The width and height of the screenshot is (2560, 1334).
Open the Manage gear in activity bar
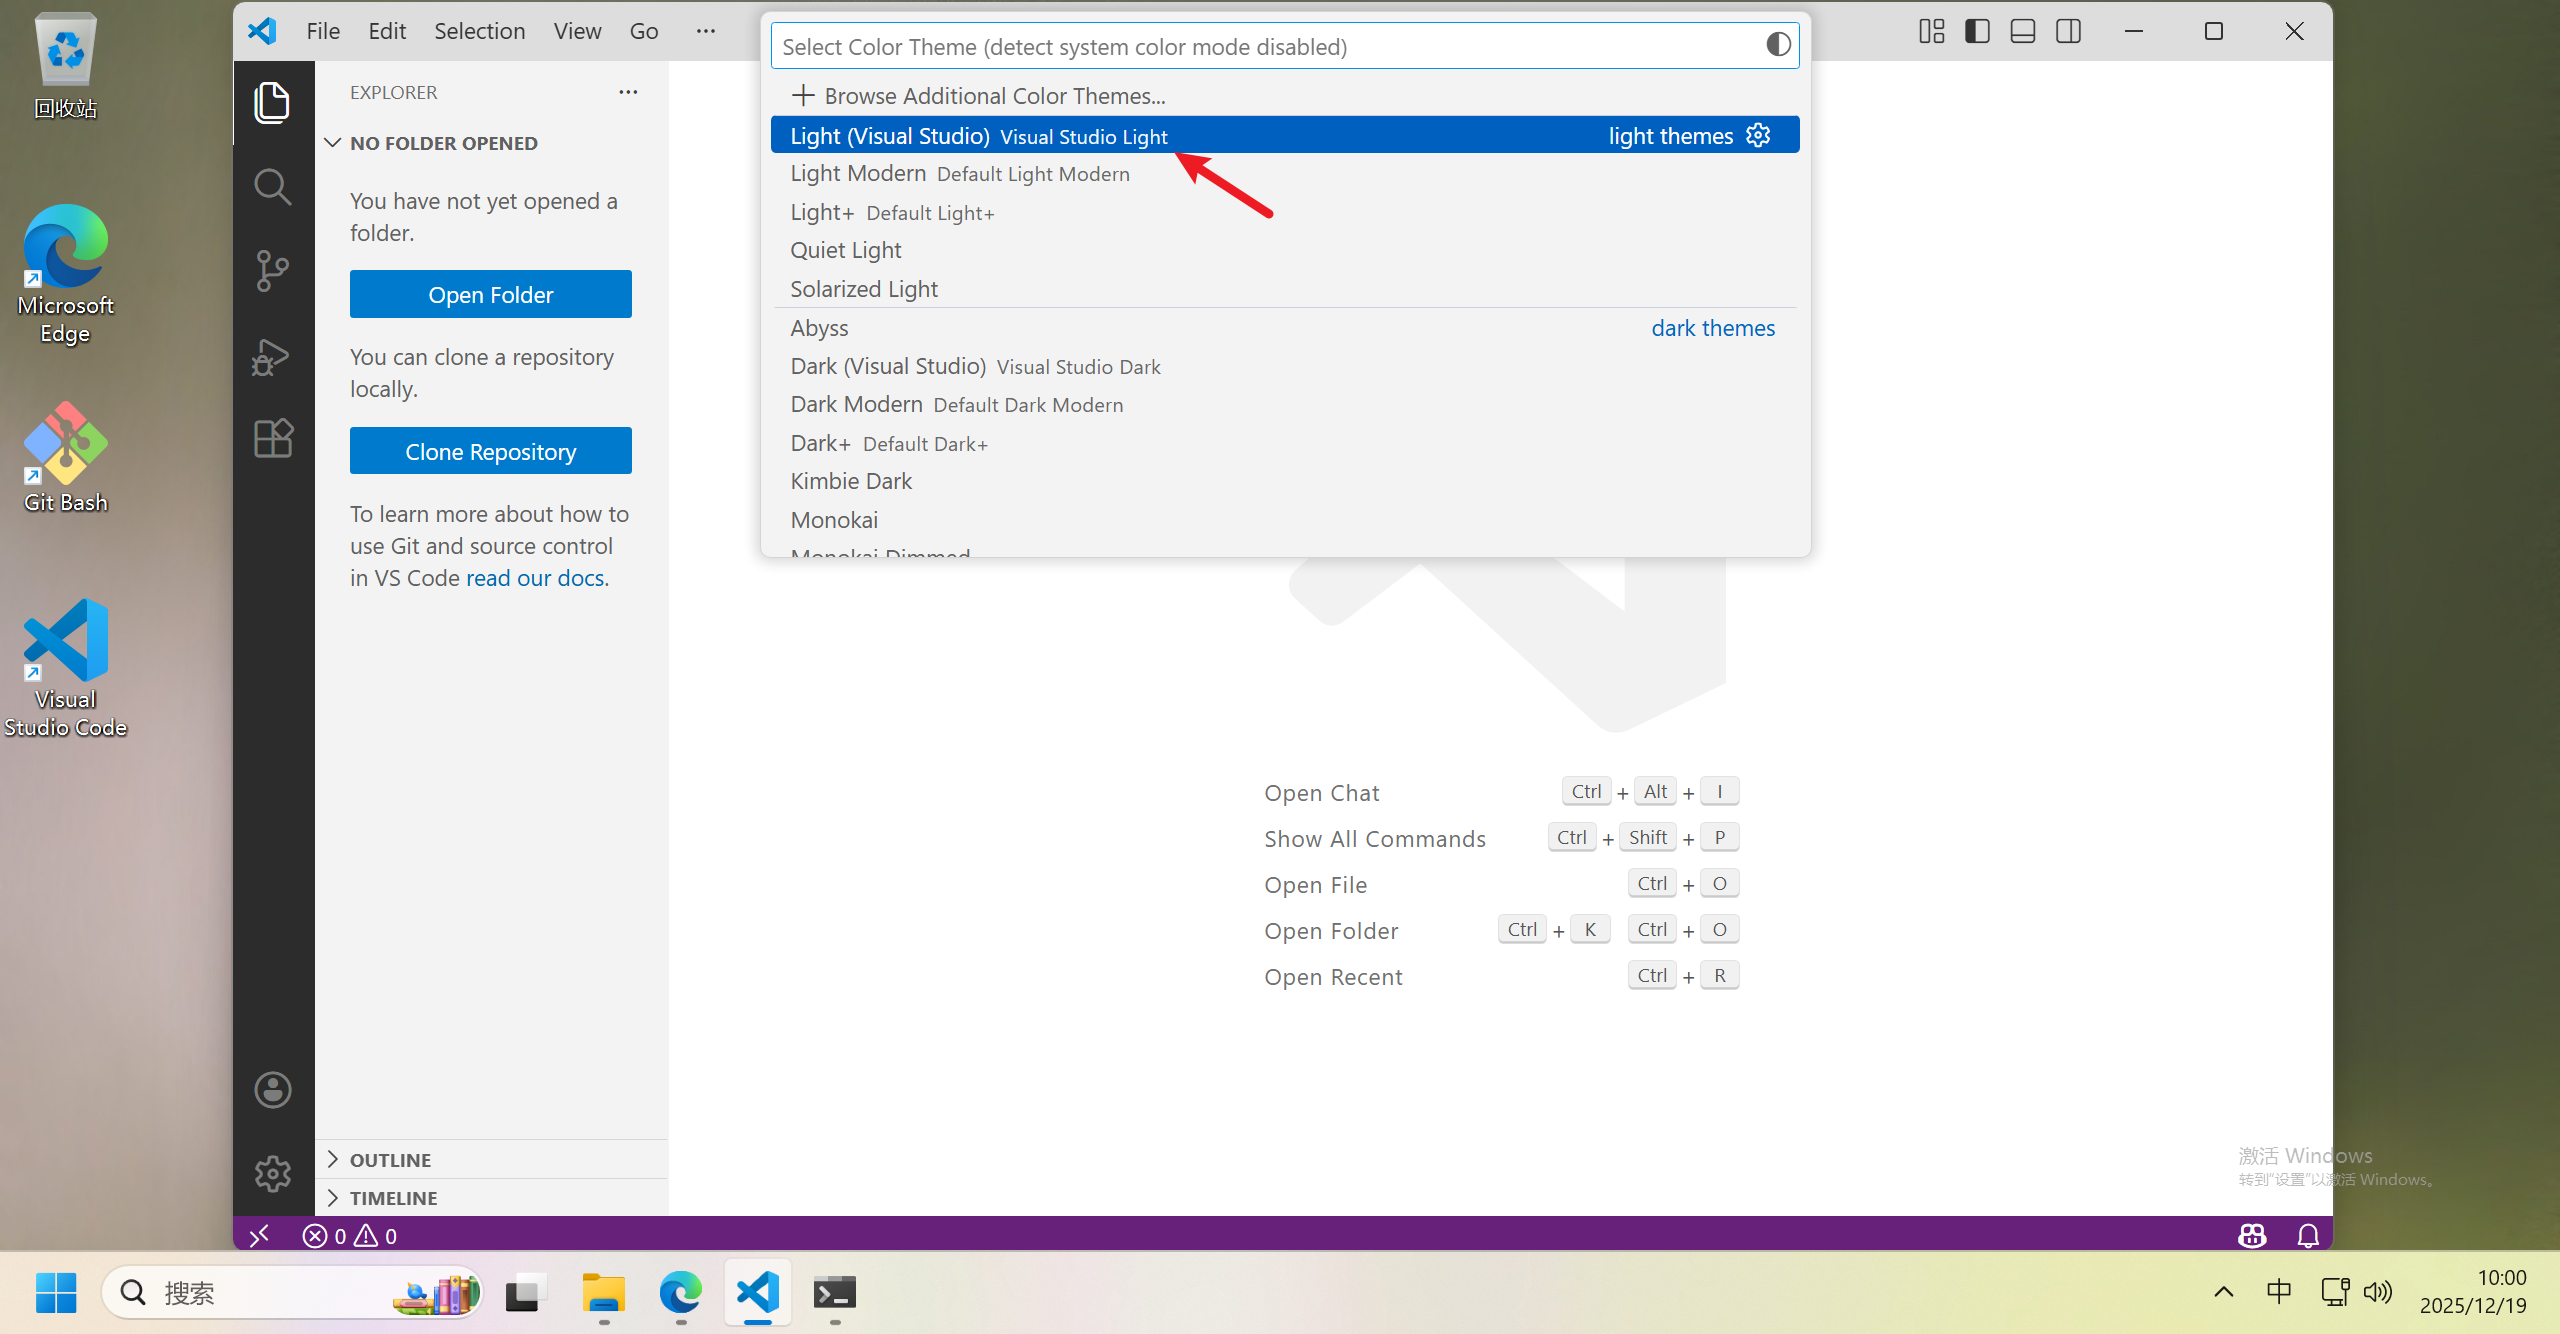[x=272, y=1173]
